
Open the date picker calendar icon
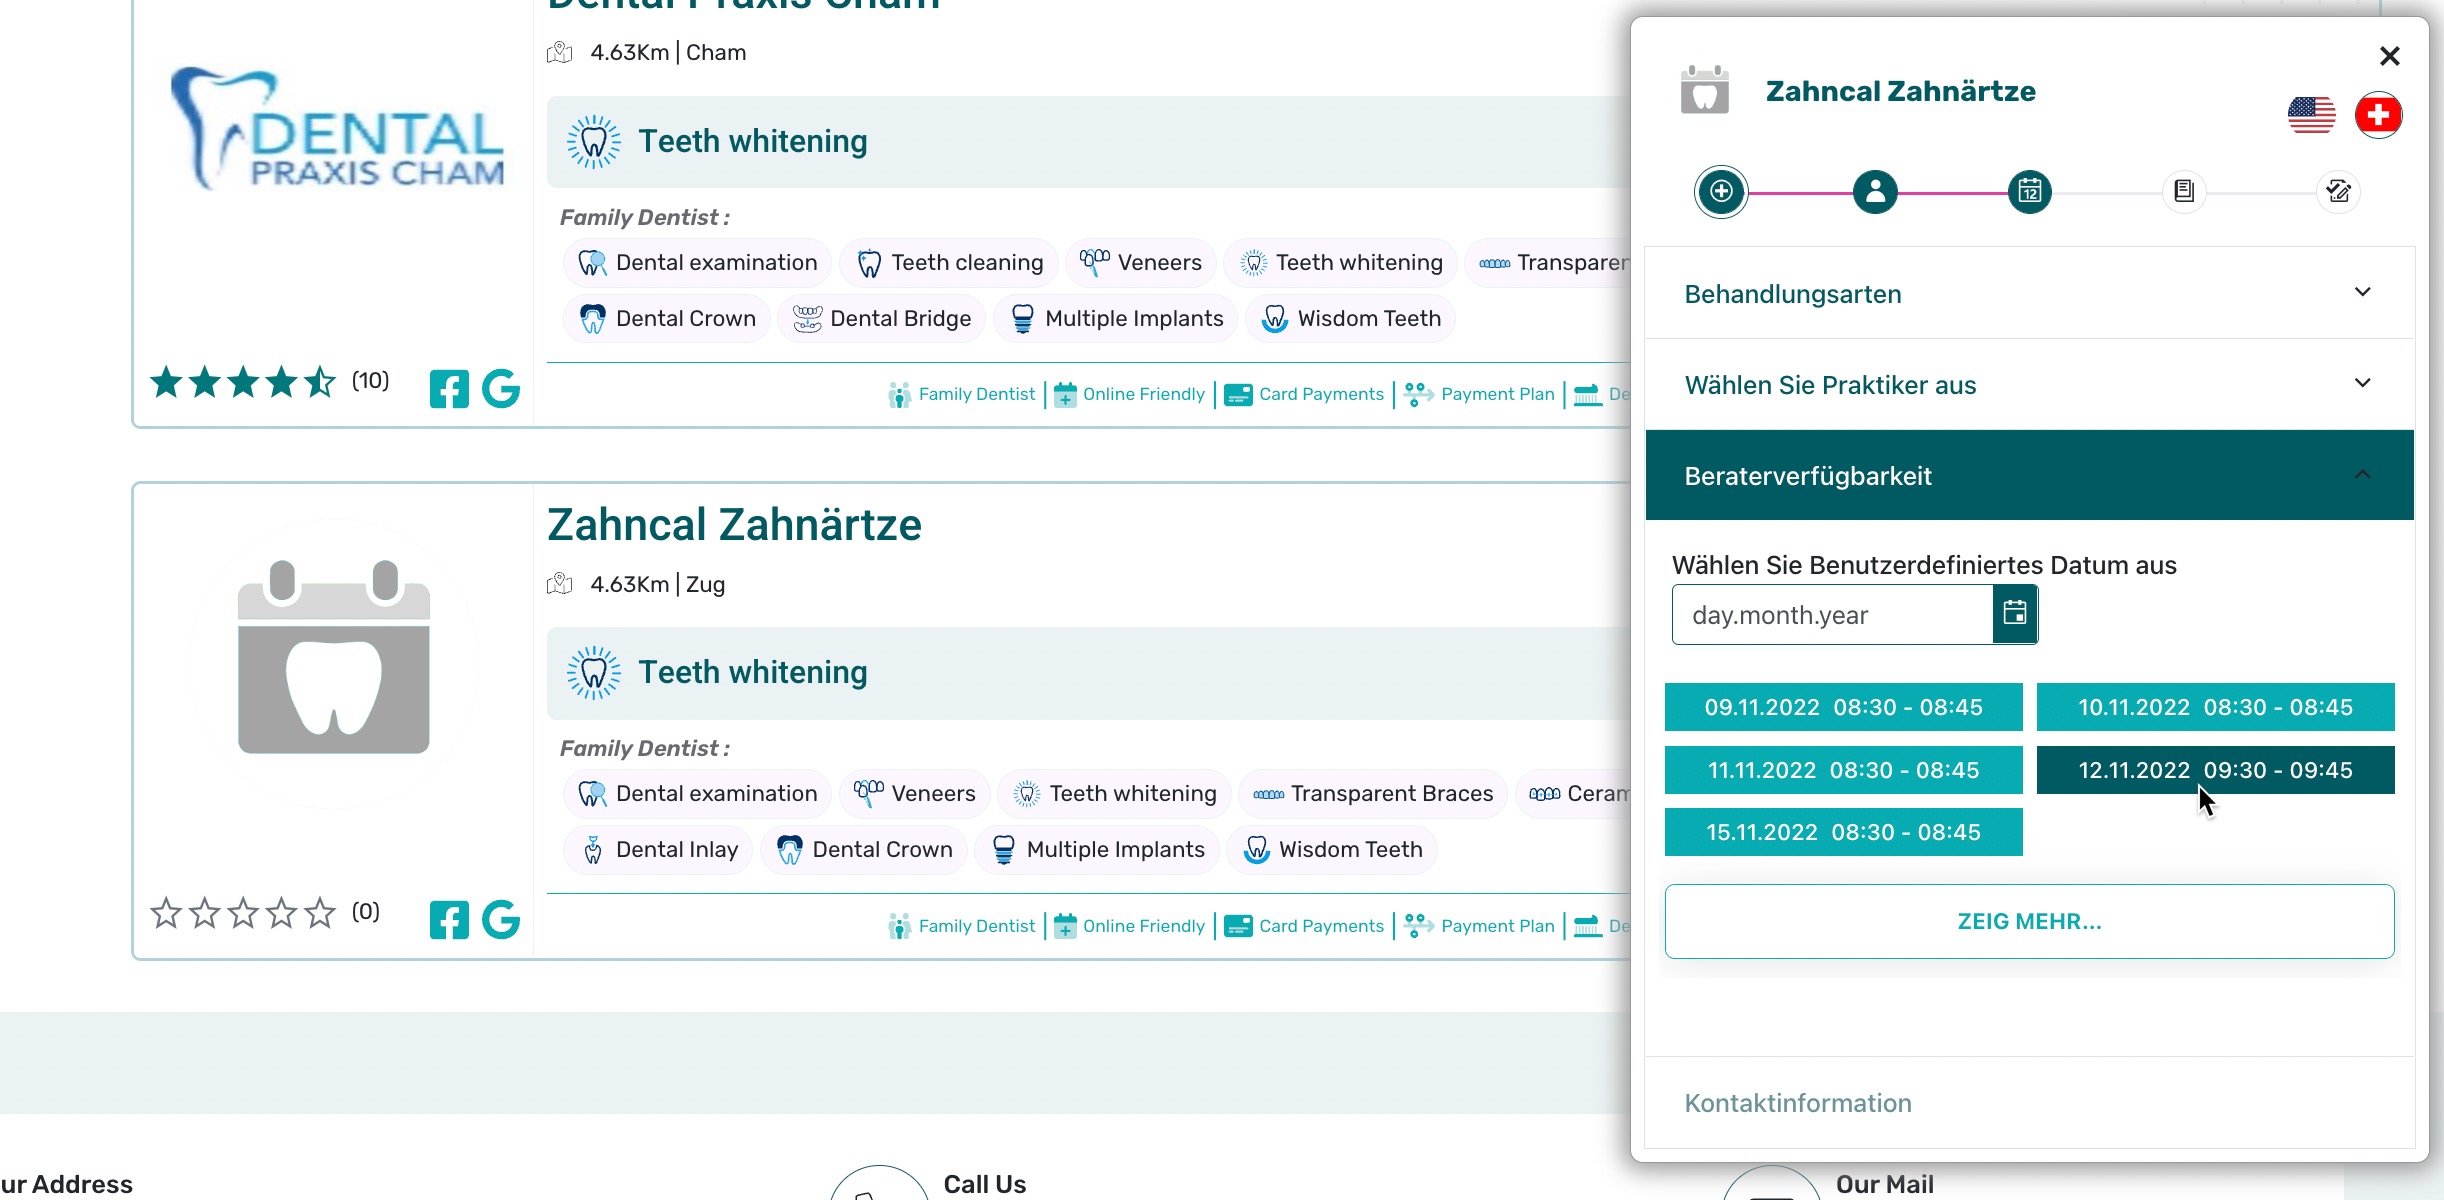click(x=2015, y=614)
